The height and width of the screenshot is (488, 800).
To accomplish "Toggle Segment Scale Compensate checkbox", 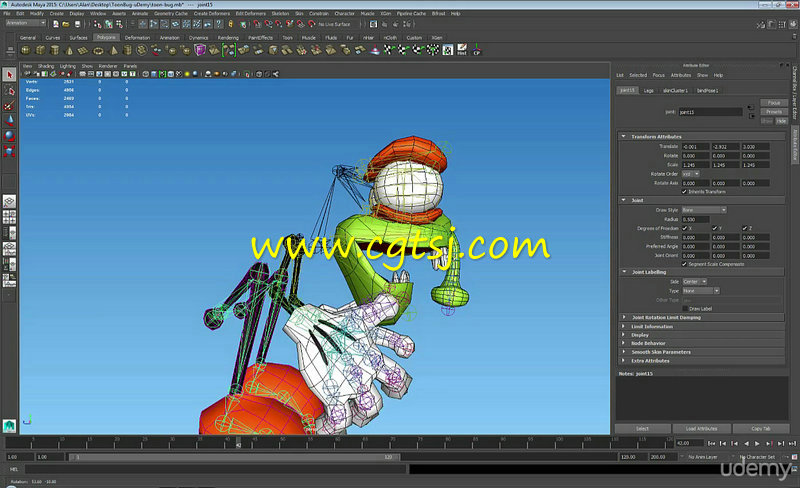I will point(684,264).
